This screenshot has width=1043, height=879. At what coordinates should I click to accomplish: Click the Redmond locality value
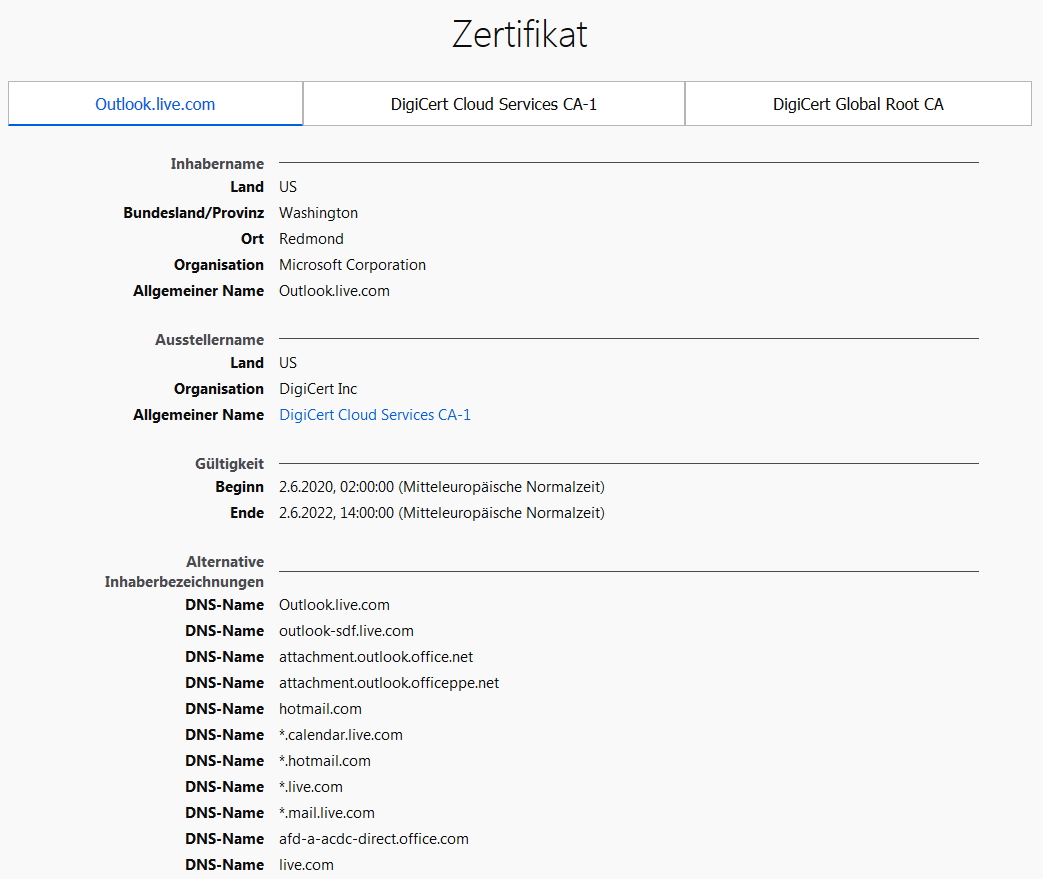(x=311, y=239)
